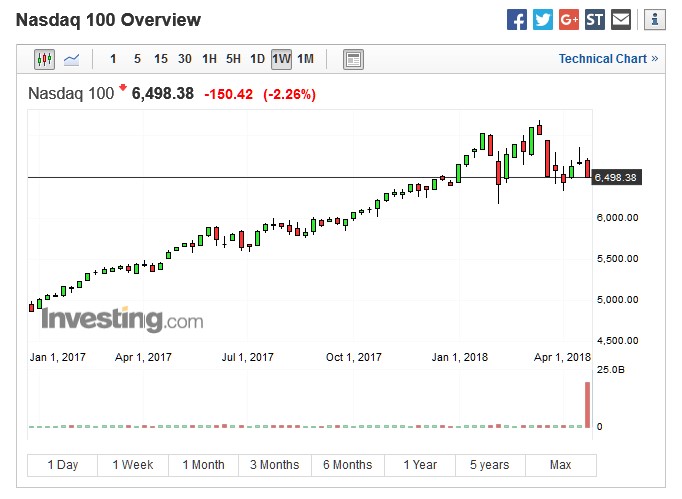682x499 pixels.
Task: Open the info icon
Action: pyautogui.click(x=655, y=20)
